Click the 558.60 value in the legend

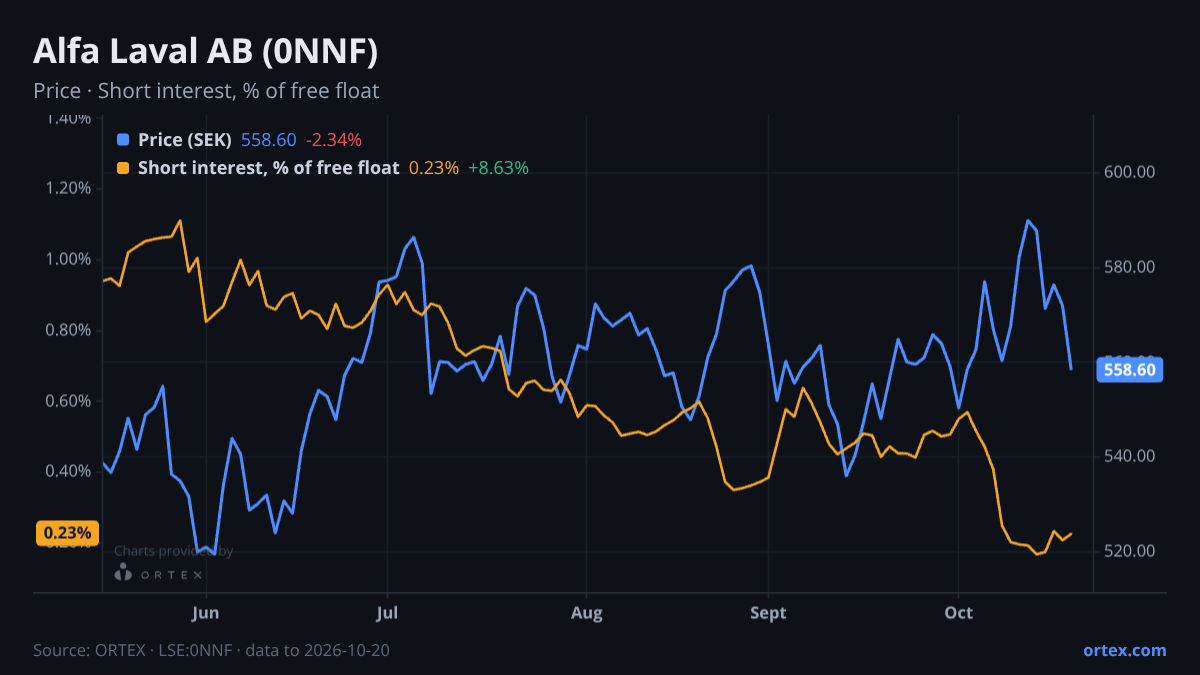click(269, 140)
